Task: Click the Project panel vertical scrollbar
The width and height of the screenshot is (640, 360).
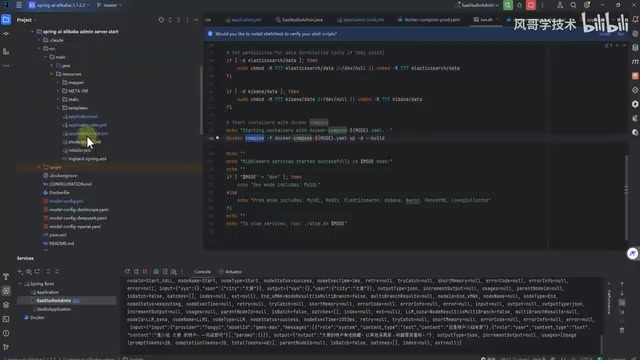Action: [x=201, y=100]
